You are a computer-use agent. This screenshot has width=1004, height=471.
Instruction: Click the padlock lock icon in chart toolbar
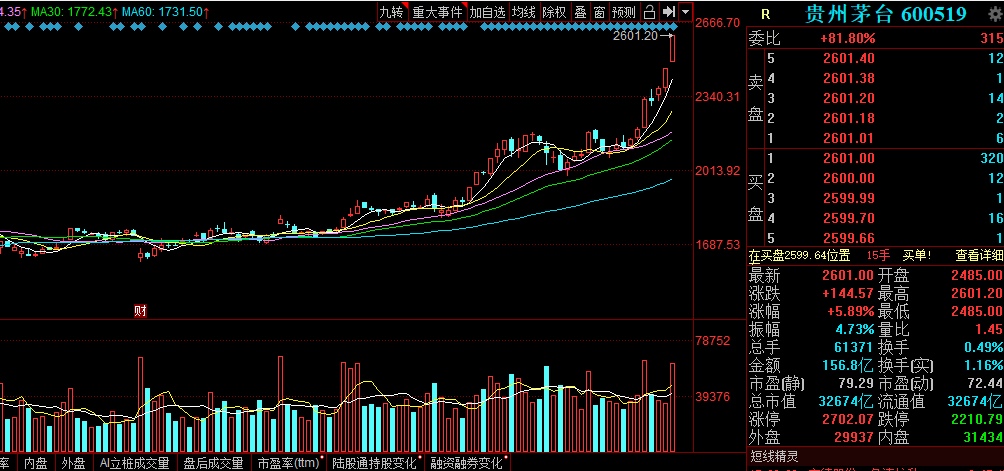649,12
